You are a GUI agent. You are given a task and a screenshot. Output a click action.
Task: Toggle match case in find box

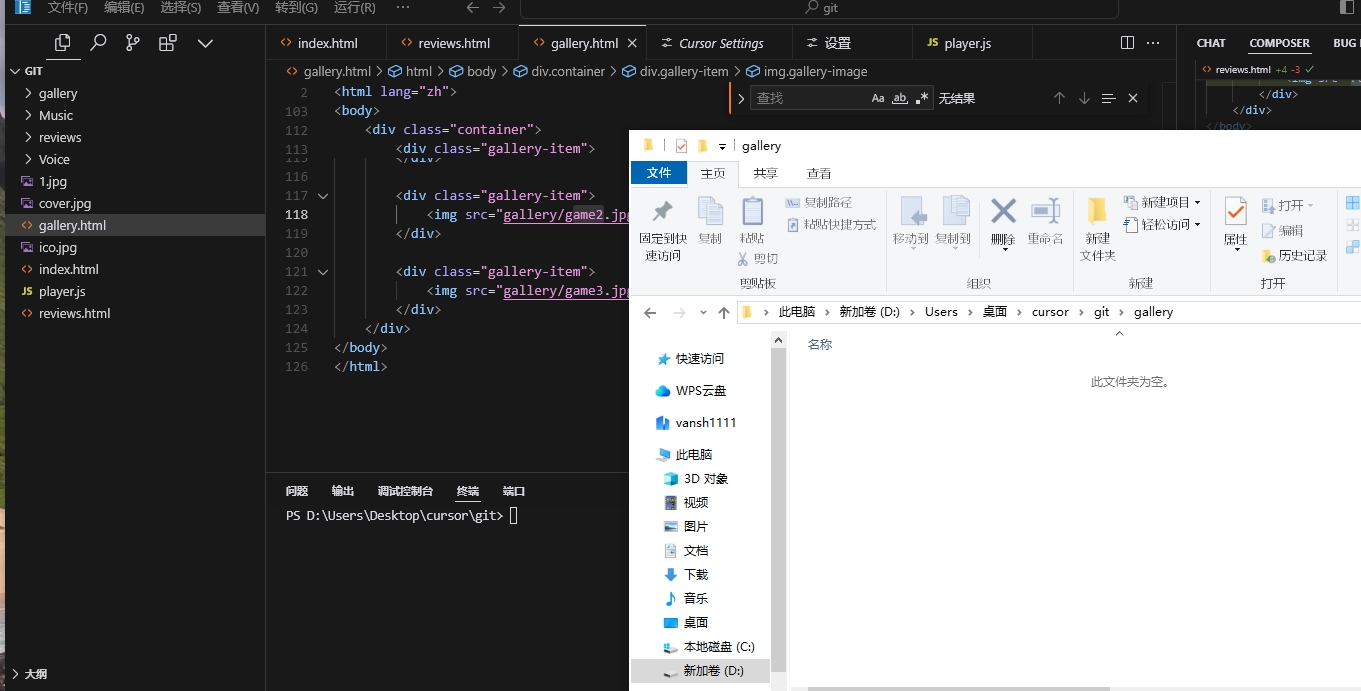click(x=878, y=98)
